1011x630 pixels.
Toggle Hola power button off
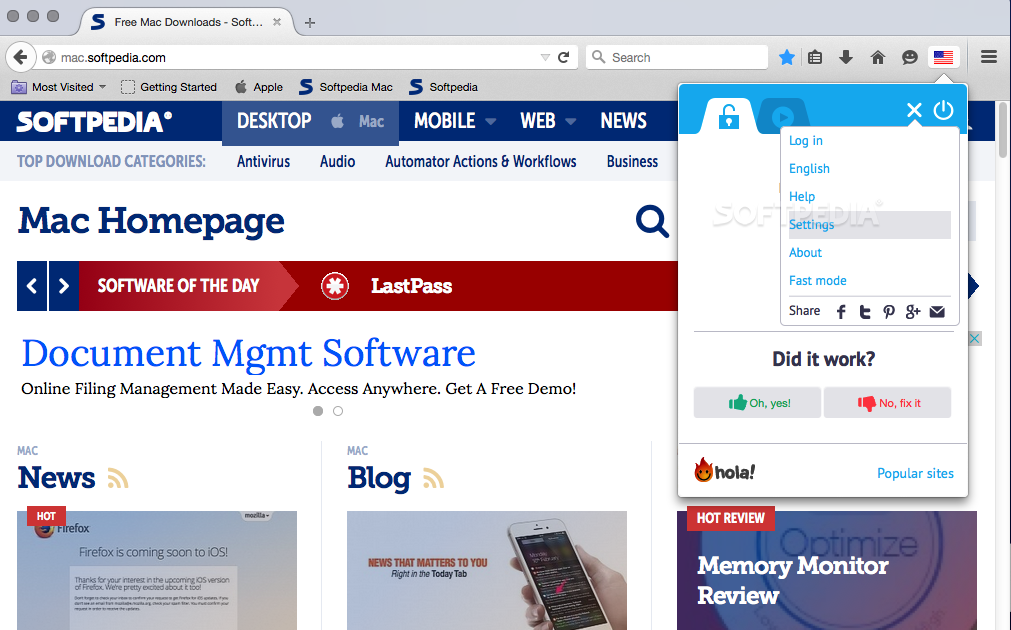pos(943,110)
